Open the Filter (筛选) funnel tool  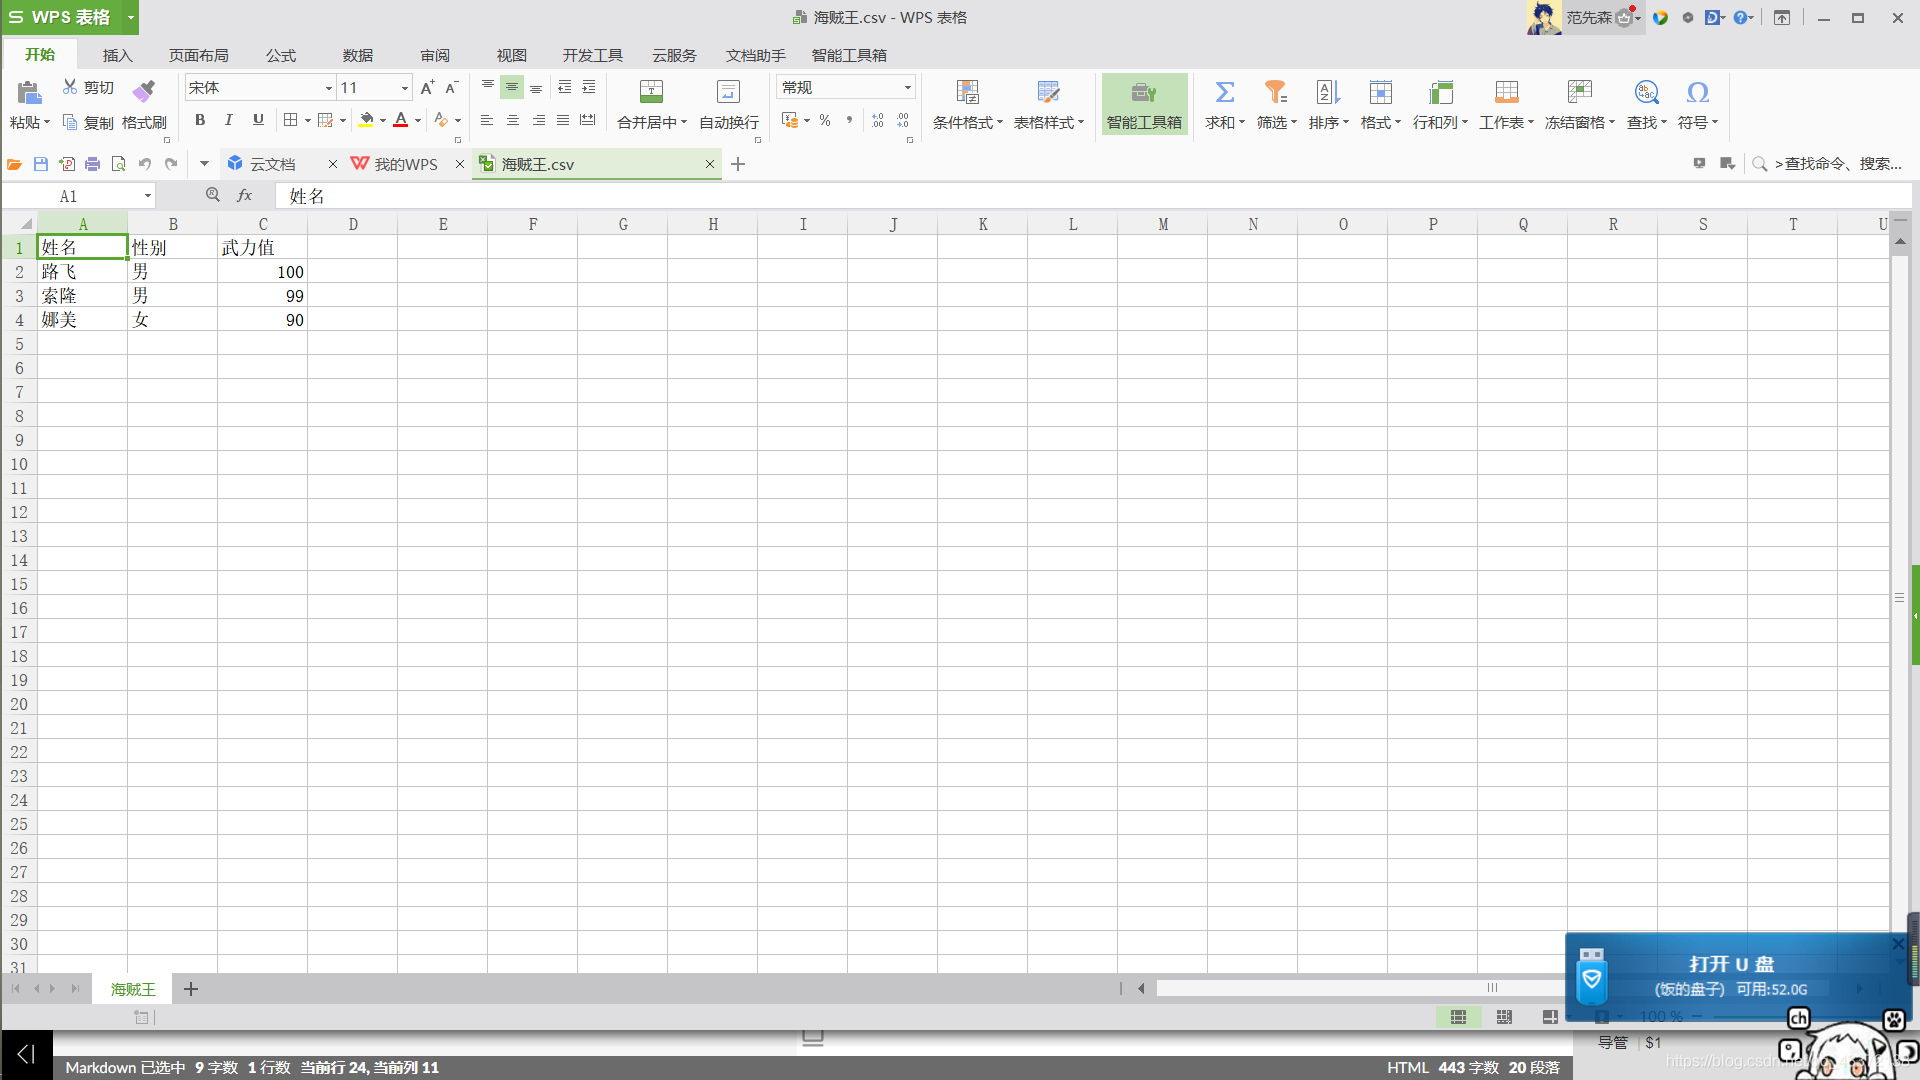1275,93
